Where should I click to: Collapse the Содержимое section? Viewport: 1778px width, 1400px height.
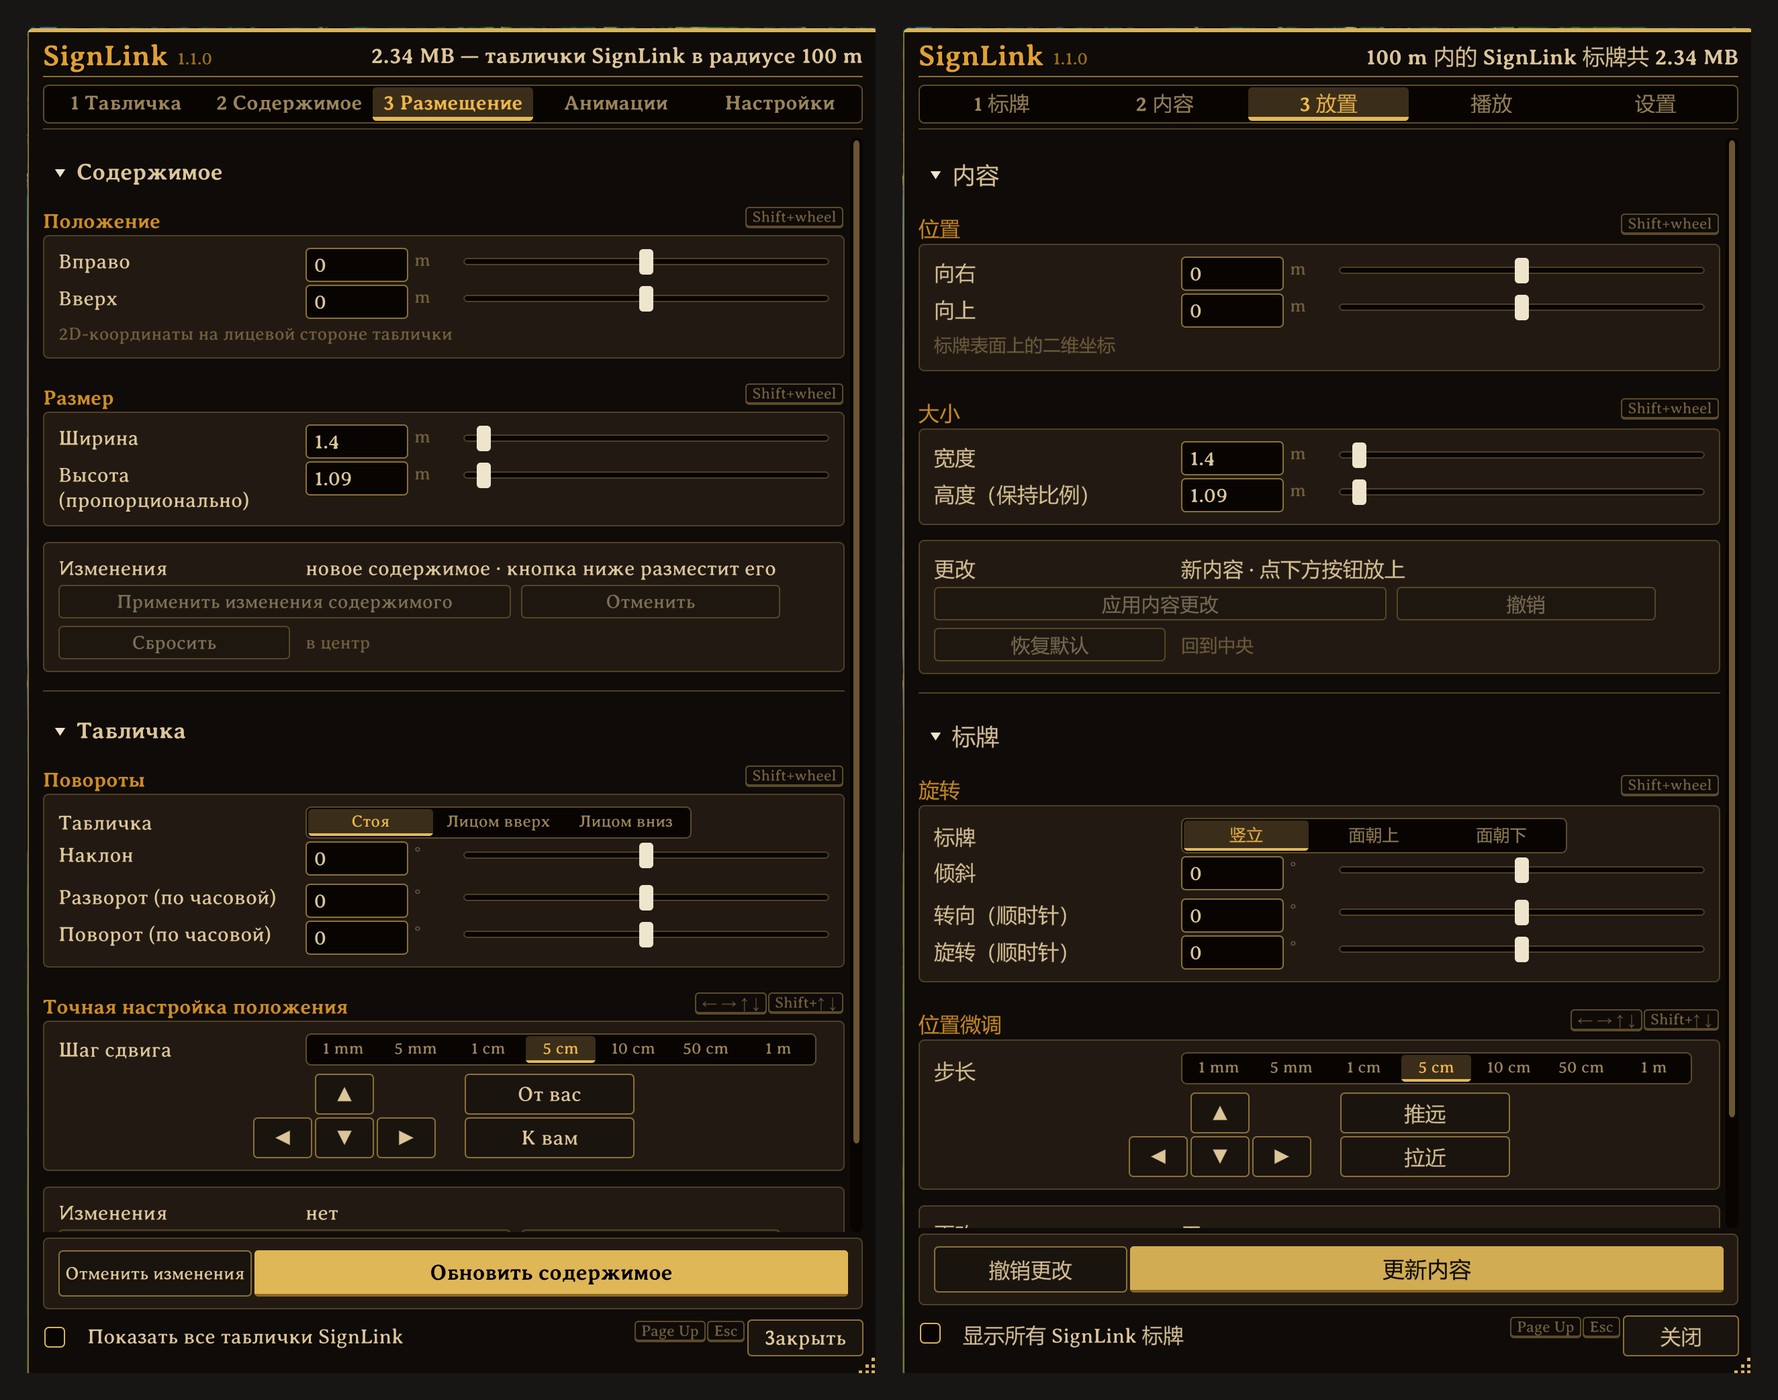point(60,173)
